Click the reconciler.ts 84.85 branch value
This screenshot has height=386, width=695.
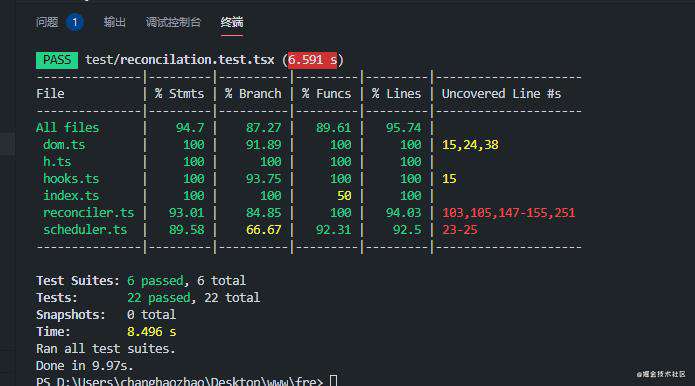click(264, 212)
